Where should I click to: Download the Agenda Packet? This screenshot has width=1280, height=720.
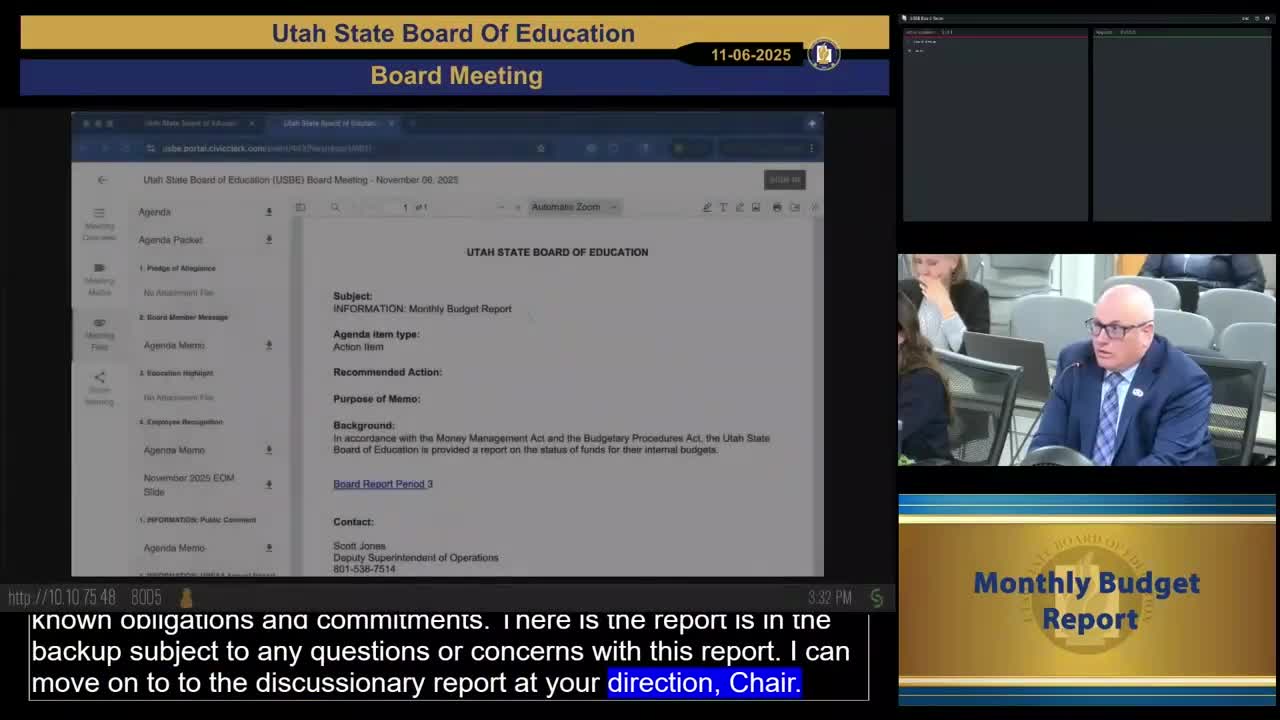pyautogui.click(x=268, y=240)
